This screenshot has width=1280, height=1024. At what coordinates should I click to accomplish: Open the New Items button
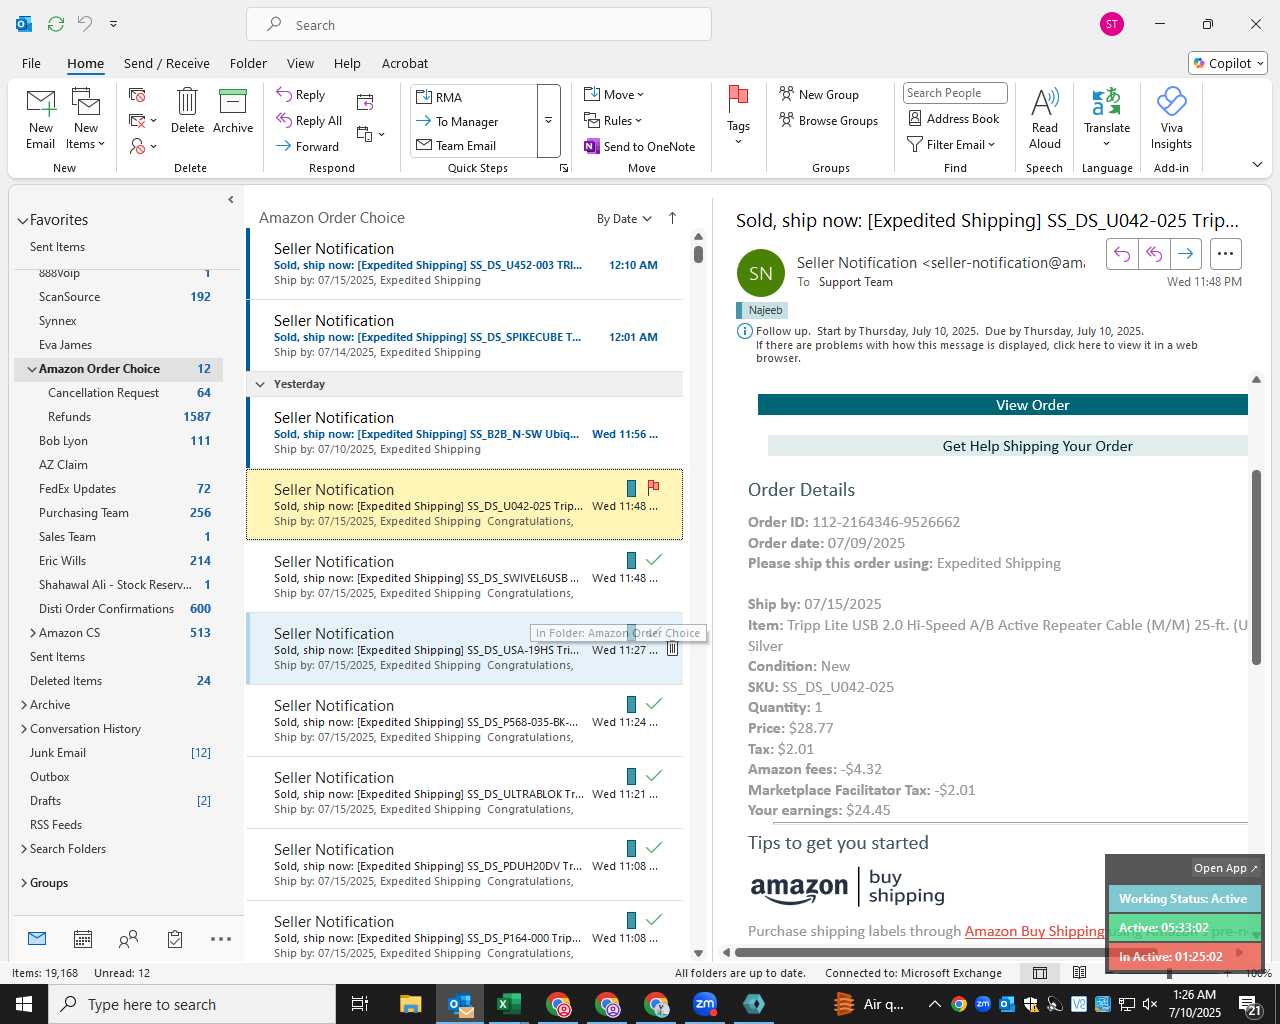pyautogui.click(x=86, y=120)
